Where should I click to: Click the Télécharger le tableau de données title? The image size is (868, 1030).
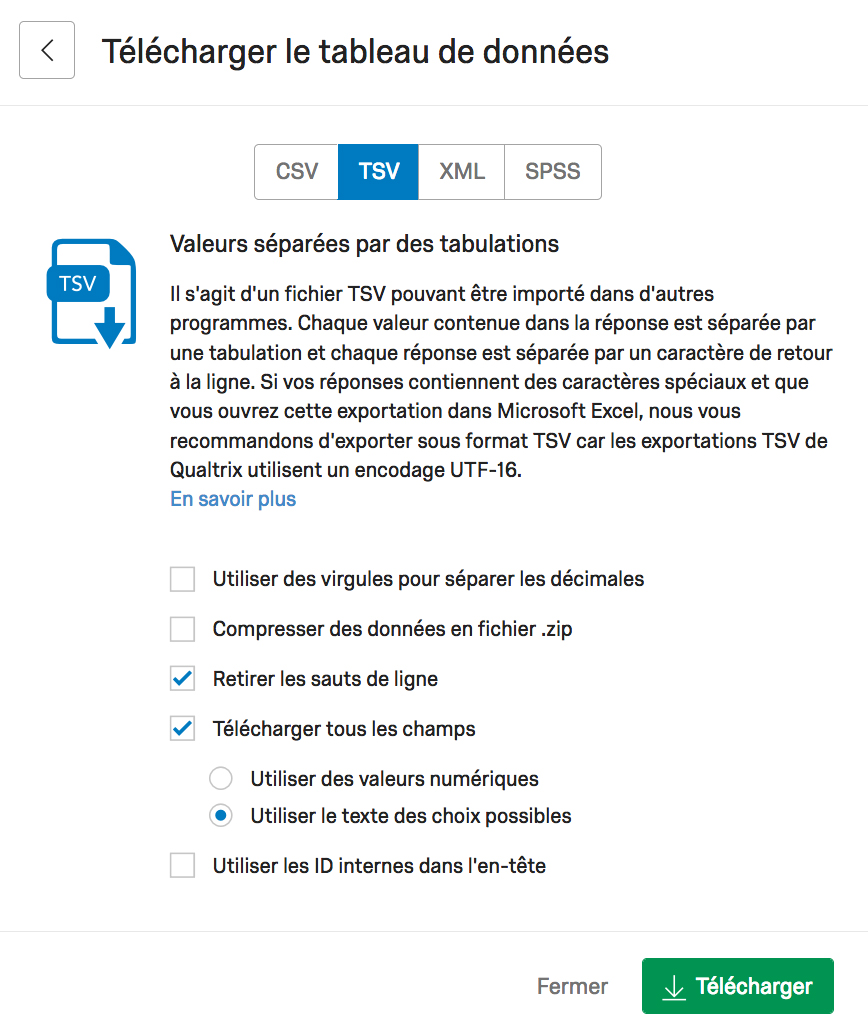tap(355, 52)
